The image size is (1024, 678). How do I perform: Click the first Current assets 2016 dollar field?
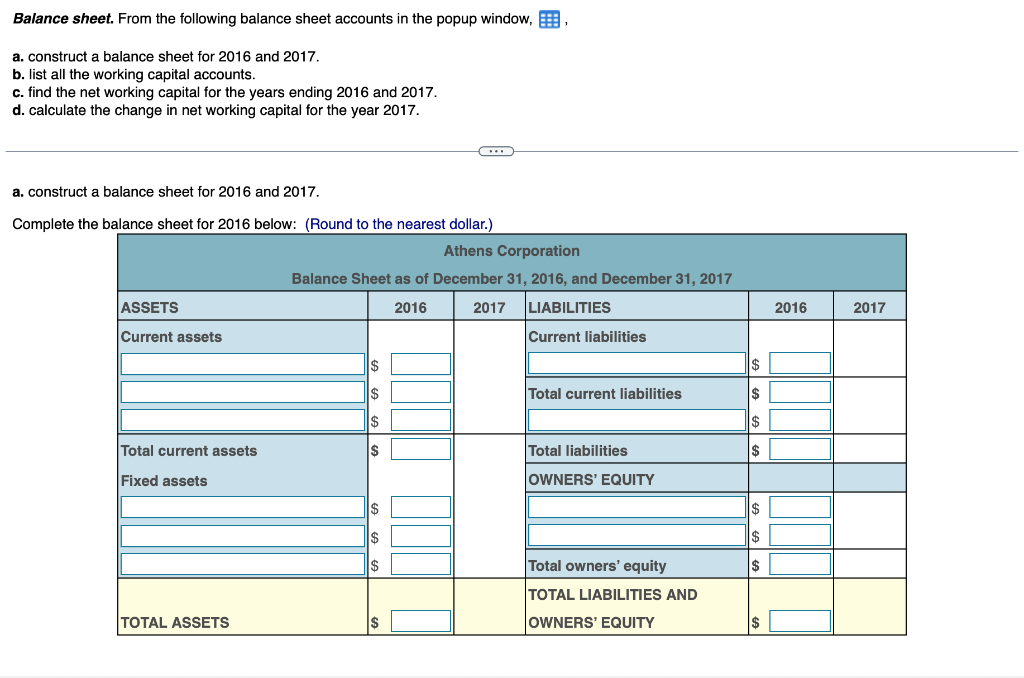(x=422, y=363)
